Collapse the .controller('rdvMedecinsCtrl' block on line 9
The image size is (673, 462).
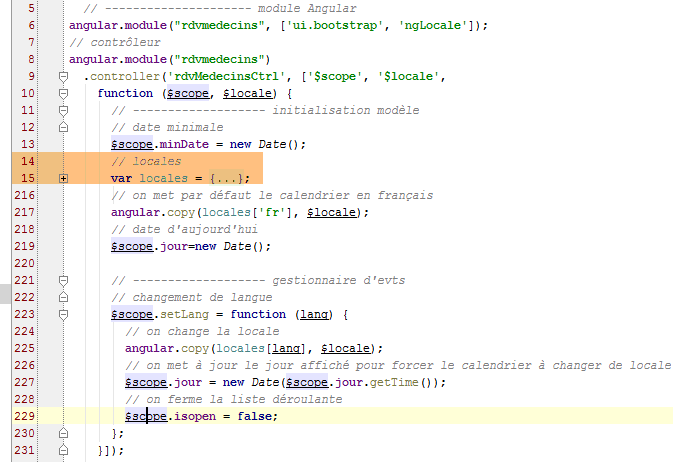(63, 76)
